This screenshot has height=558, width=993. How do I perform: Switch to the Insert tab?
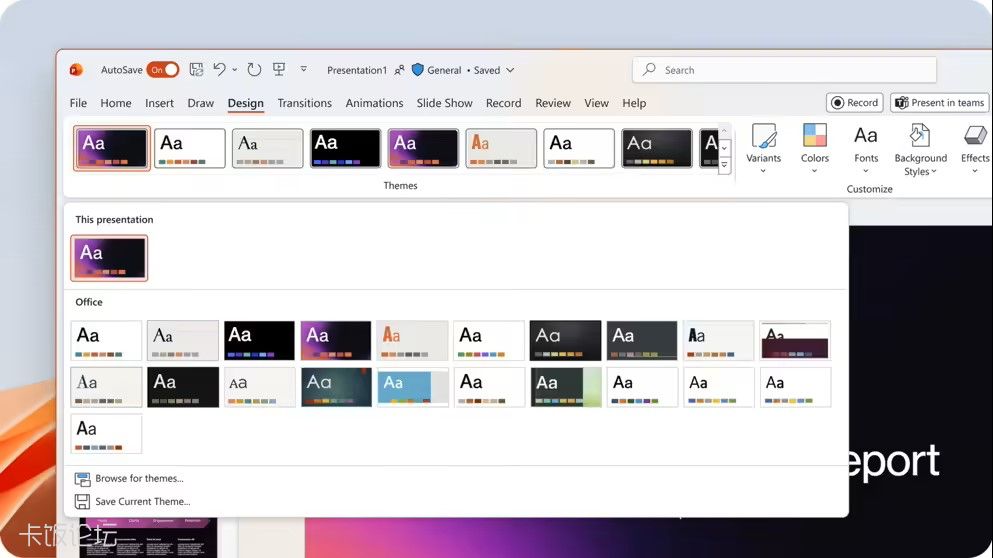[x=159, y=103]
